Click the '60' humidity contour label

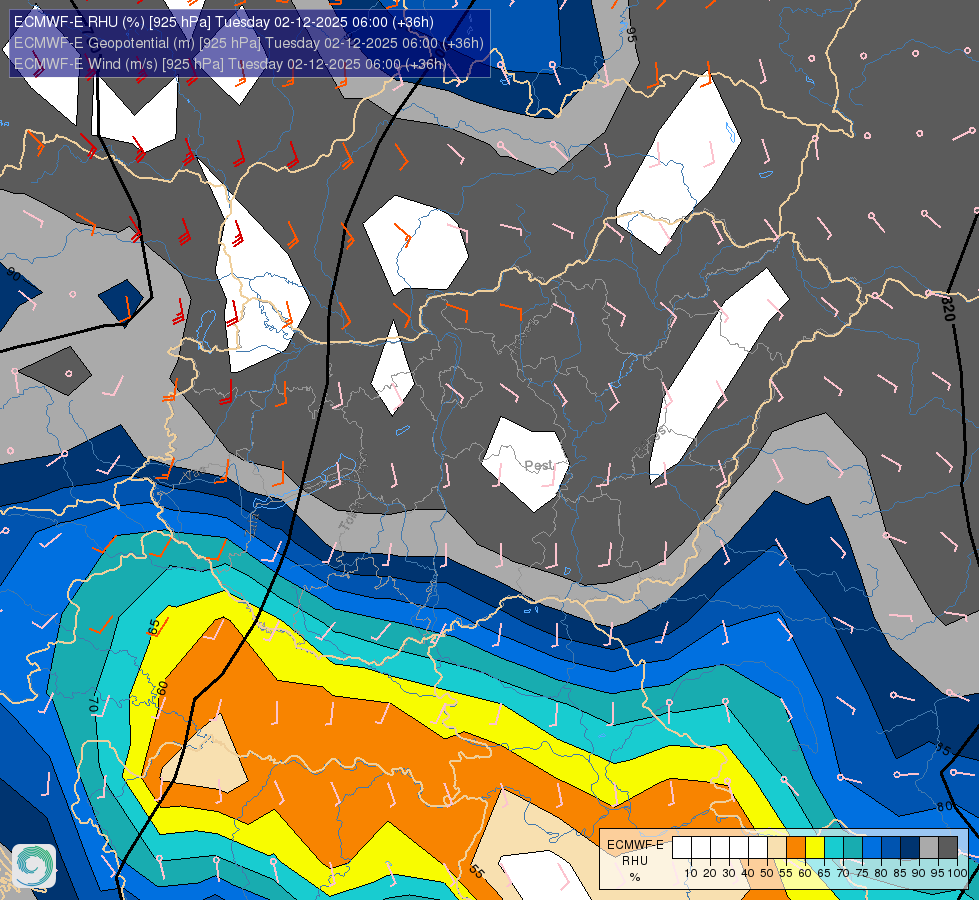coord(162,690)
